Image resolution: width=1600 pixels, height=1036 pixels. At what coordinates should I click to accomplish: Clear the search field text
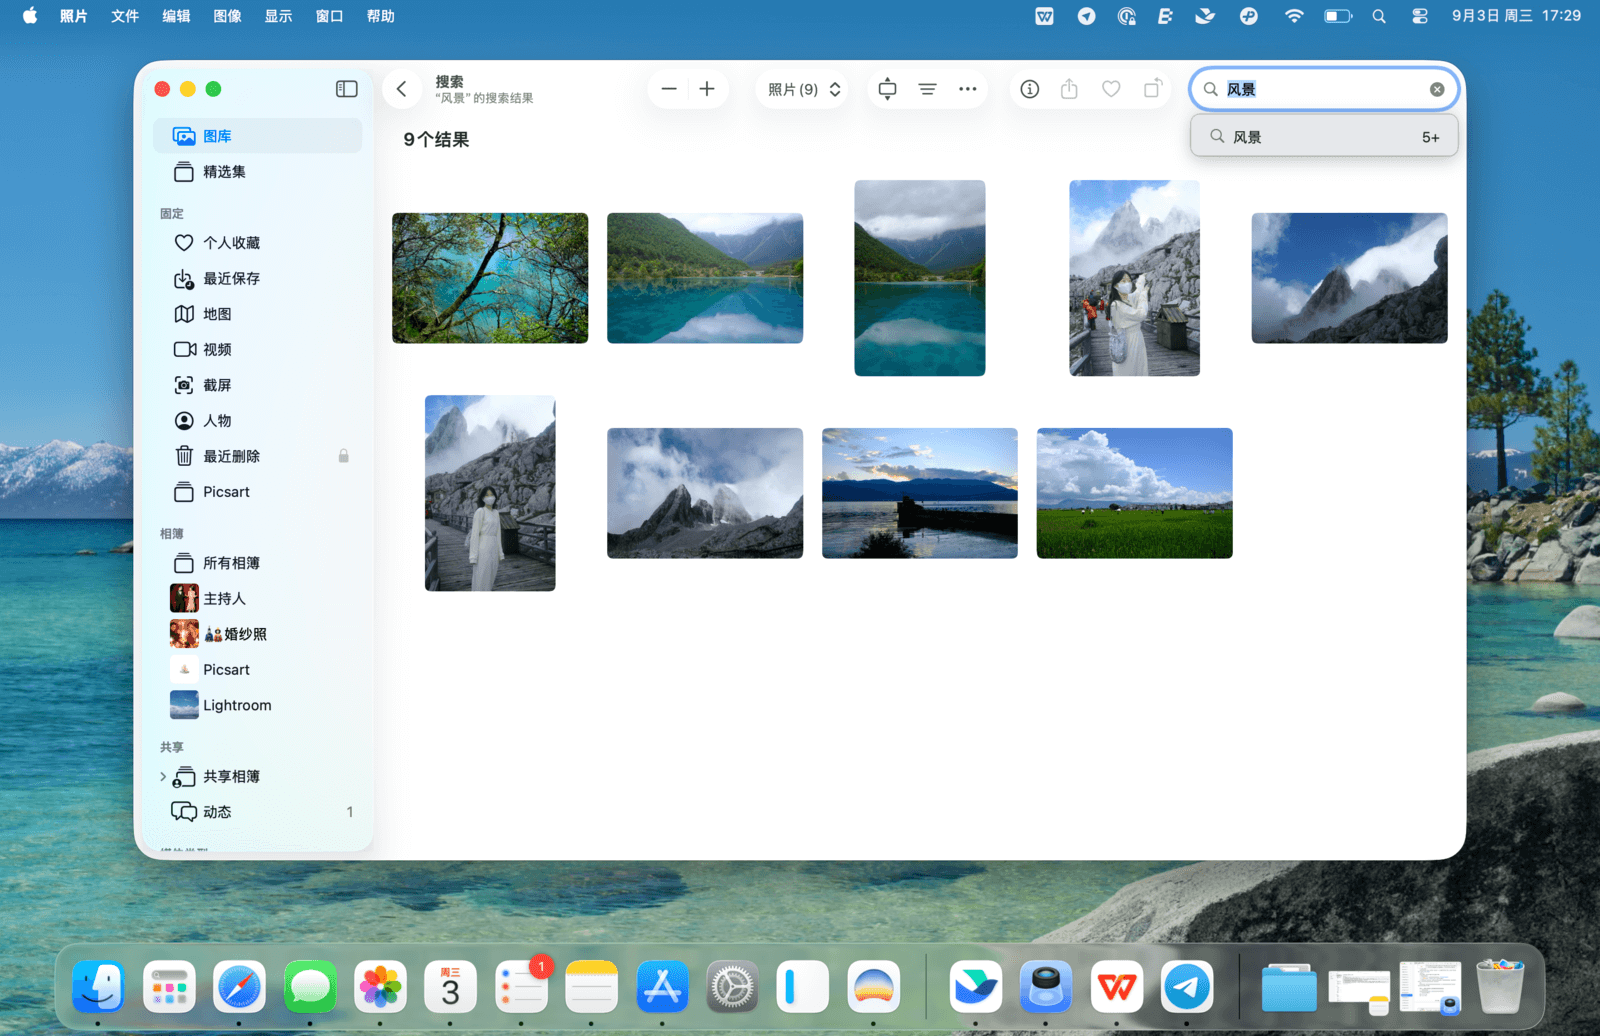(x=1436, y=89)
